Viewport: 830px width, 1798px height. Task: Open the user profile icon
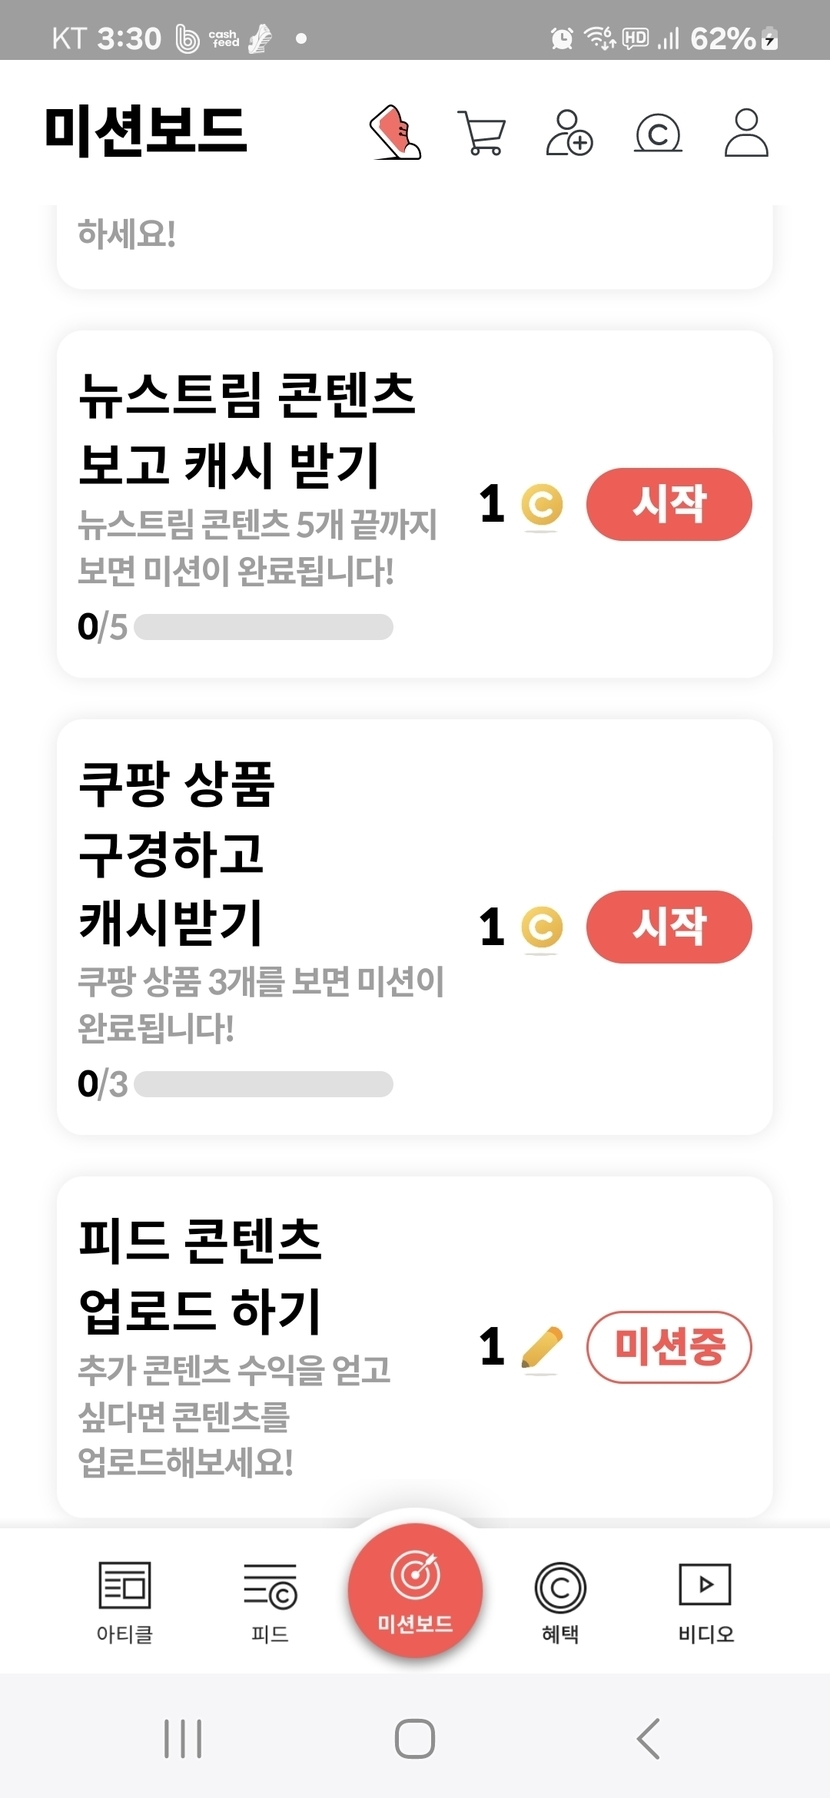(x=746, y=132)
